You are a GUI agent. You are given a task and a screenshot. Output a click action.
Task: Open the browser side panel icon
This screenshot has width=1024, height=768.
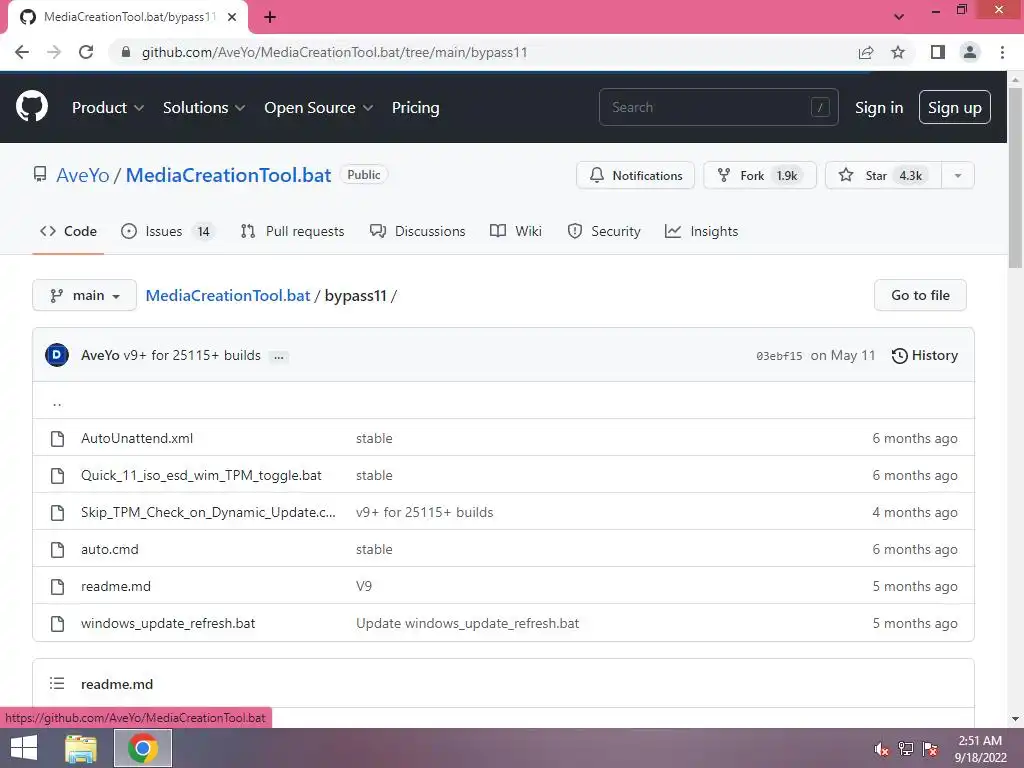pos(938,52)
